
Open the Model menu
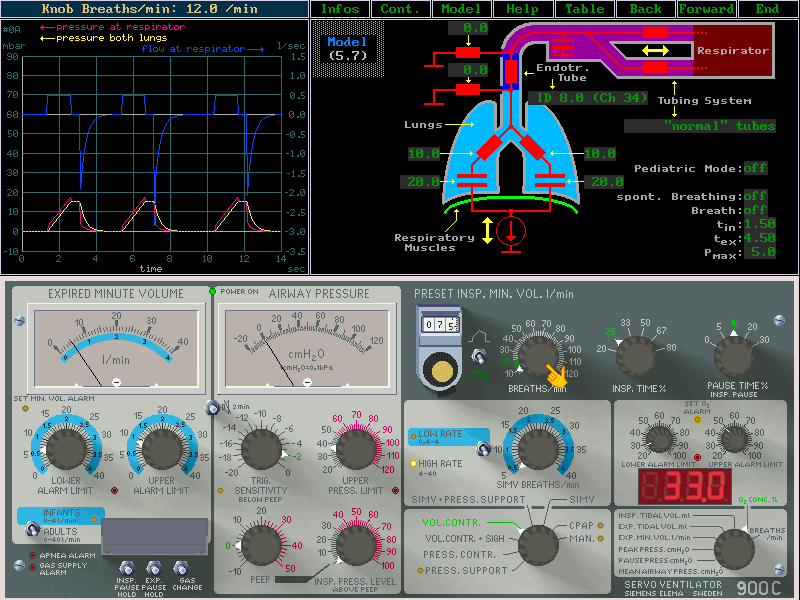461,9
